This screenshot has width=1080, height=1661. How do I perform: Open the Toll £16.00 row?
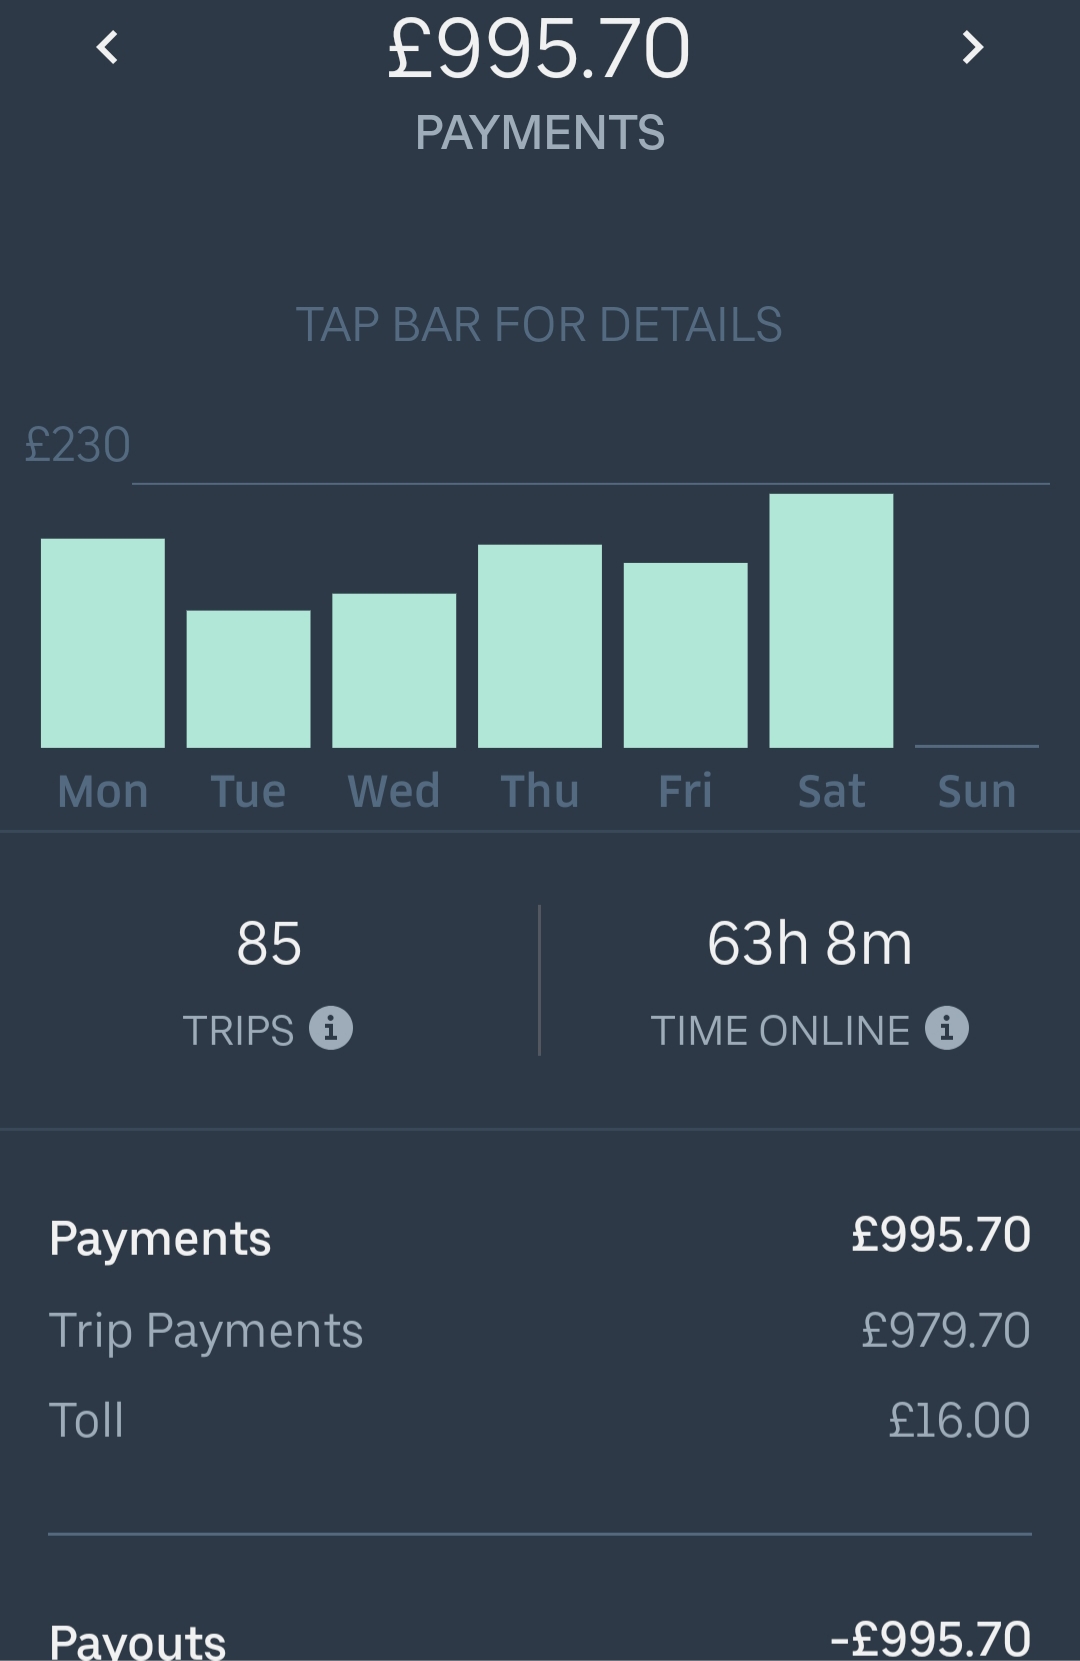540,1420
